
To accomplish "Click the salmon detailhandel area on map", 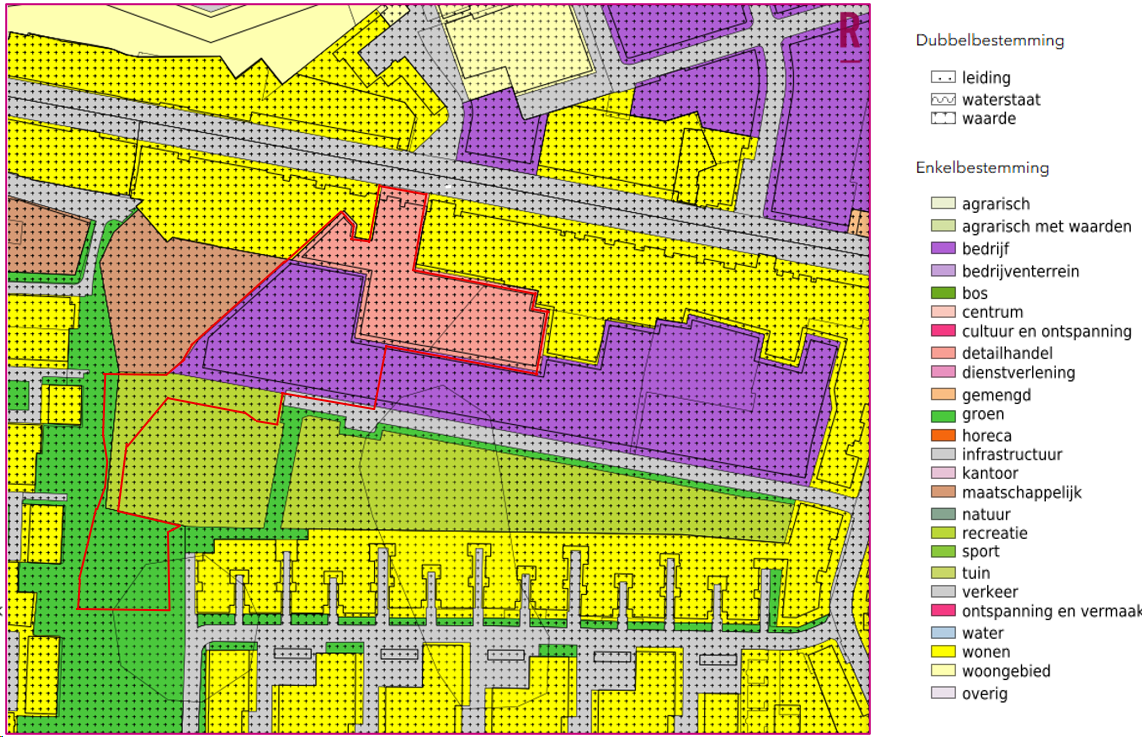I will coord(452,306).
